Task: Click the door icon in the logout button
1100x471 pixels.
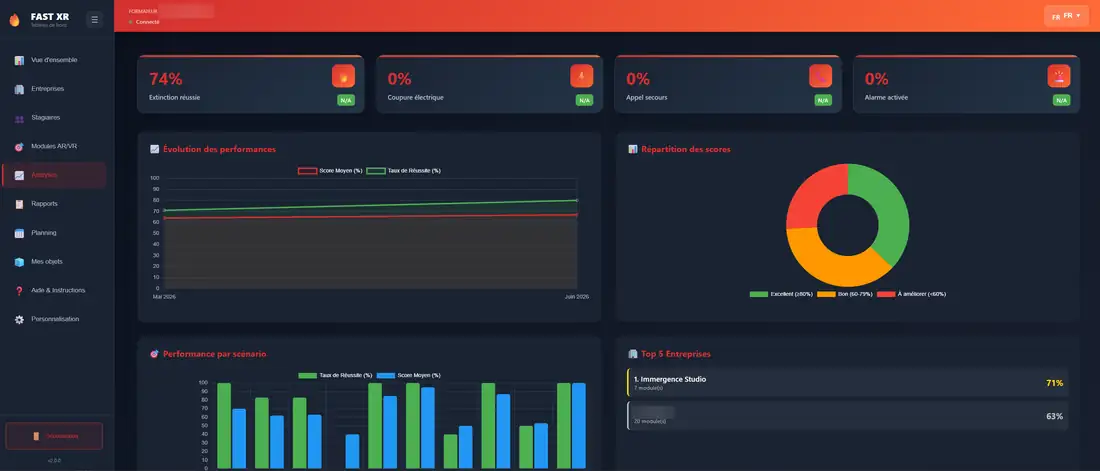Action: 36,436
